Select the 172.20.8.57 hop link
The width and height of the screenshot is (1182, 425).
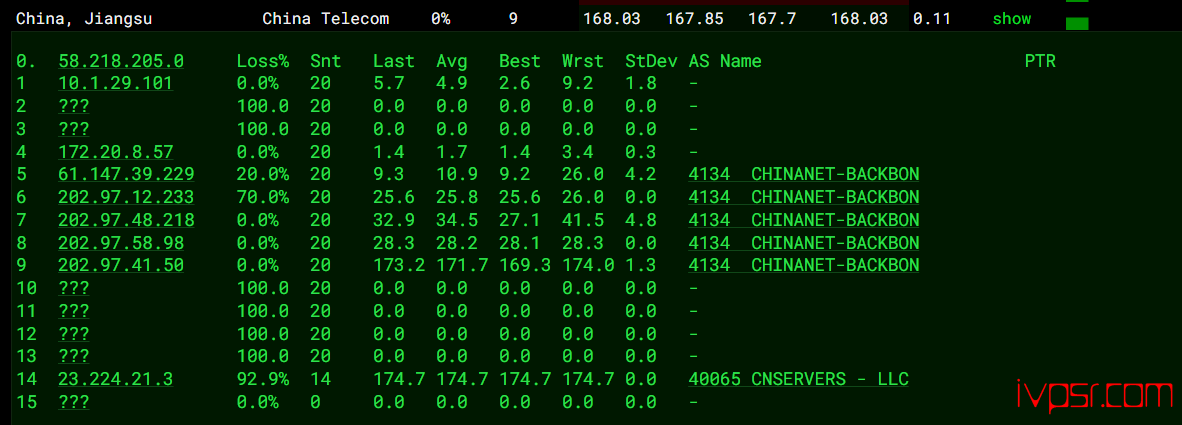click(x=116, y=152)
